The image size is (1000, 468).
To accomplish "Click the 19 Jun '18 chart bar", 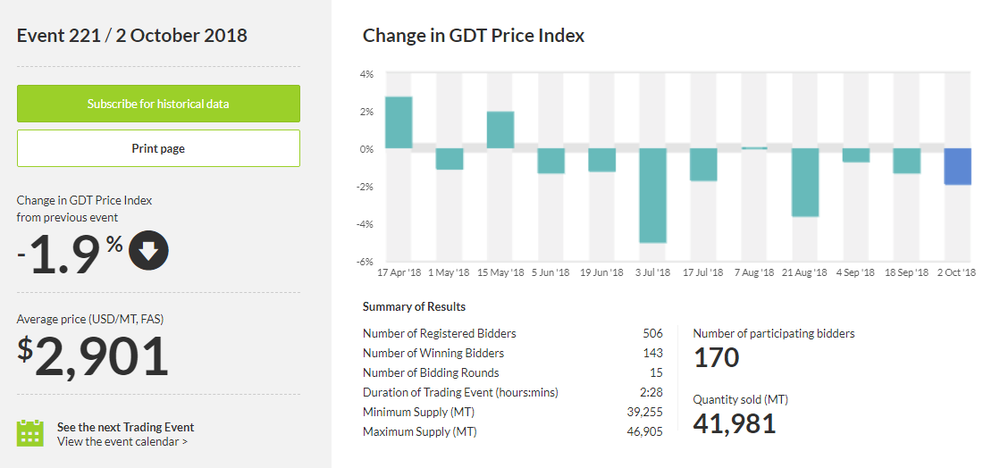I will pyautogui.click(x=602, y=160).
